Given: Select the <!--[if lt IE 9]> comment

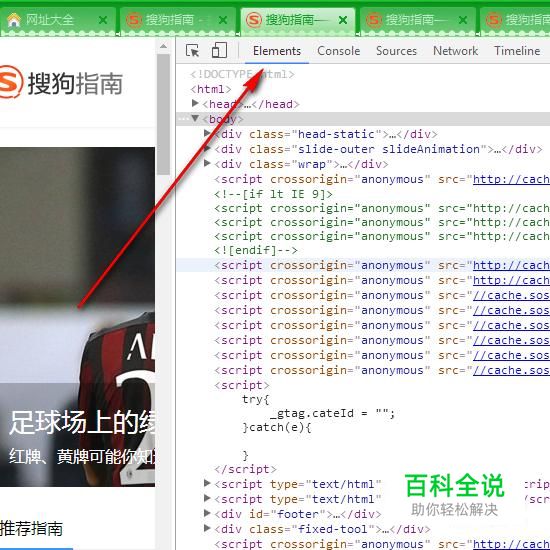Looking at the screenshot, I should (x=273, y=194).
